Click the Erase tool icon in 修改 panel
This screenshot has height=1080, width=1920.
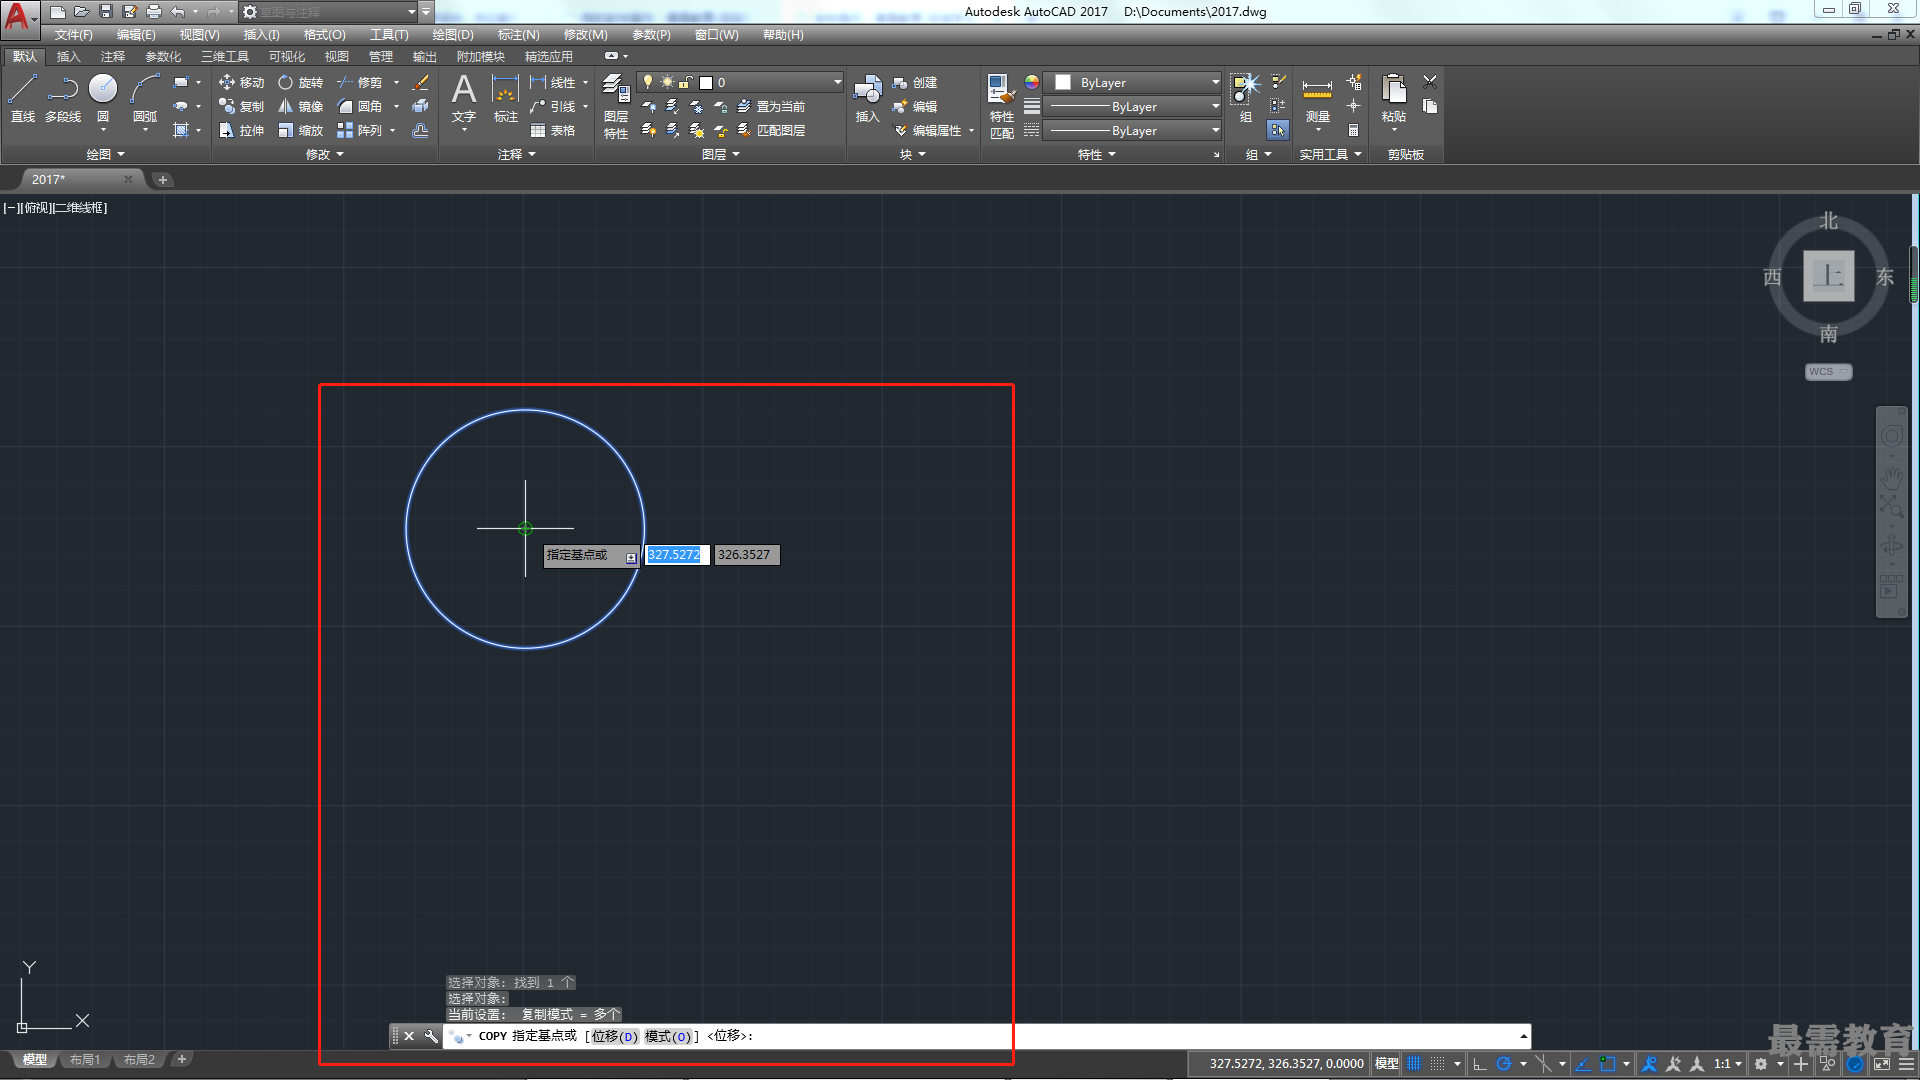point(421,82)
